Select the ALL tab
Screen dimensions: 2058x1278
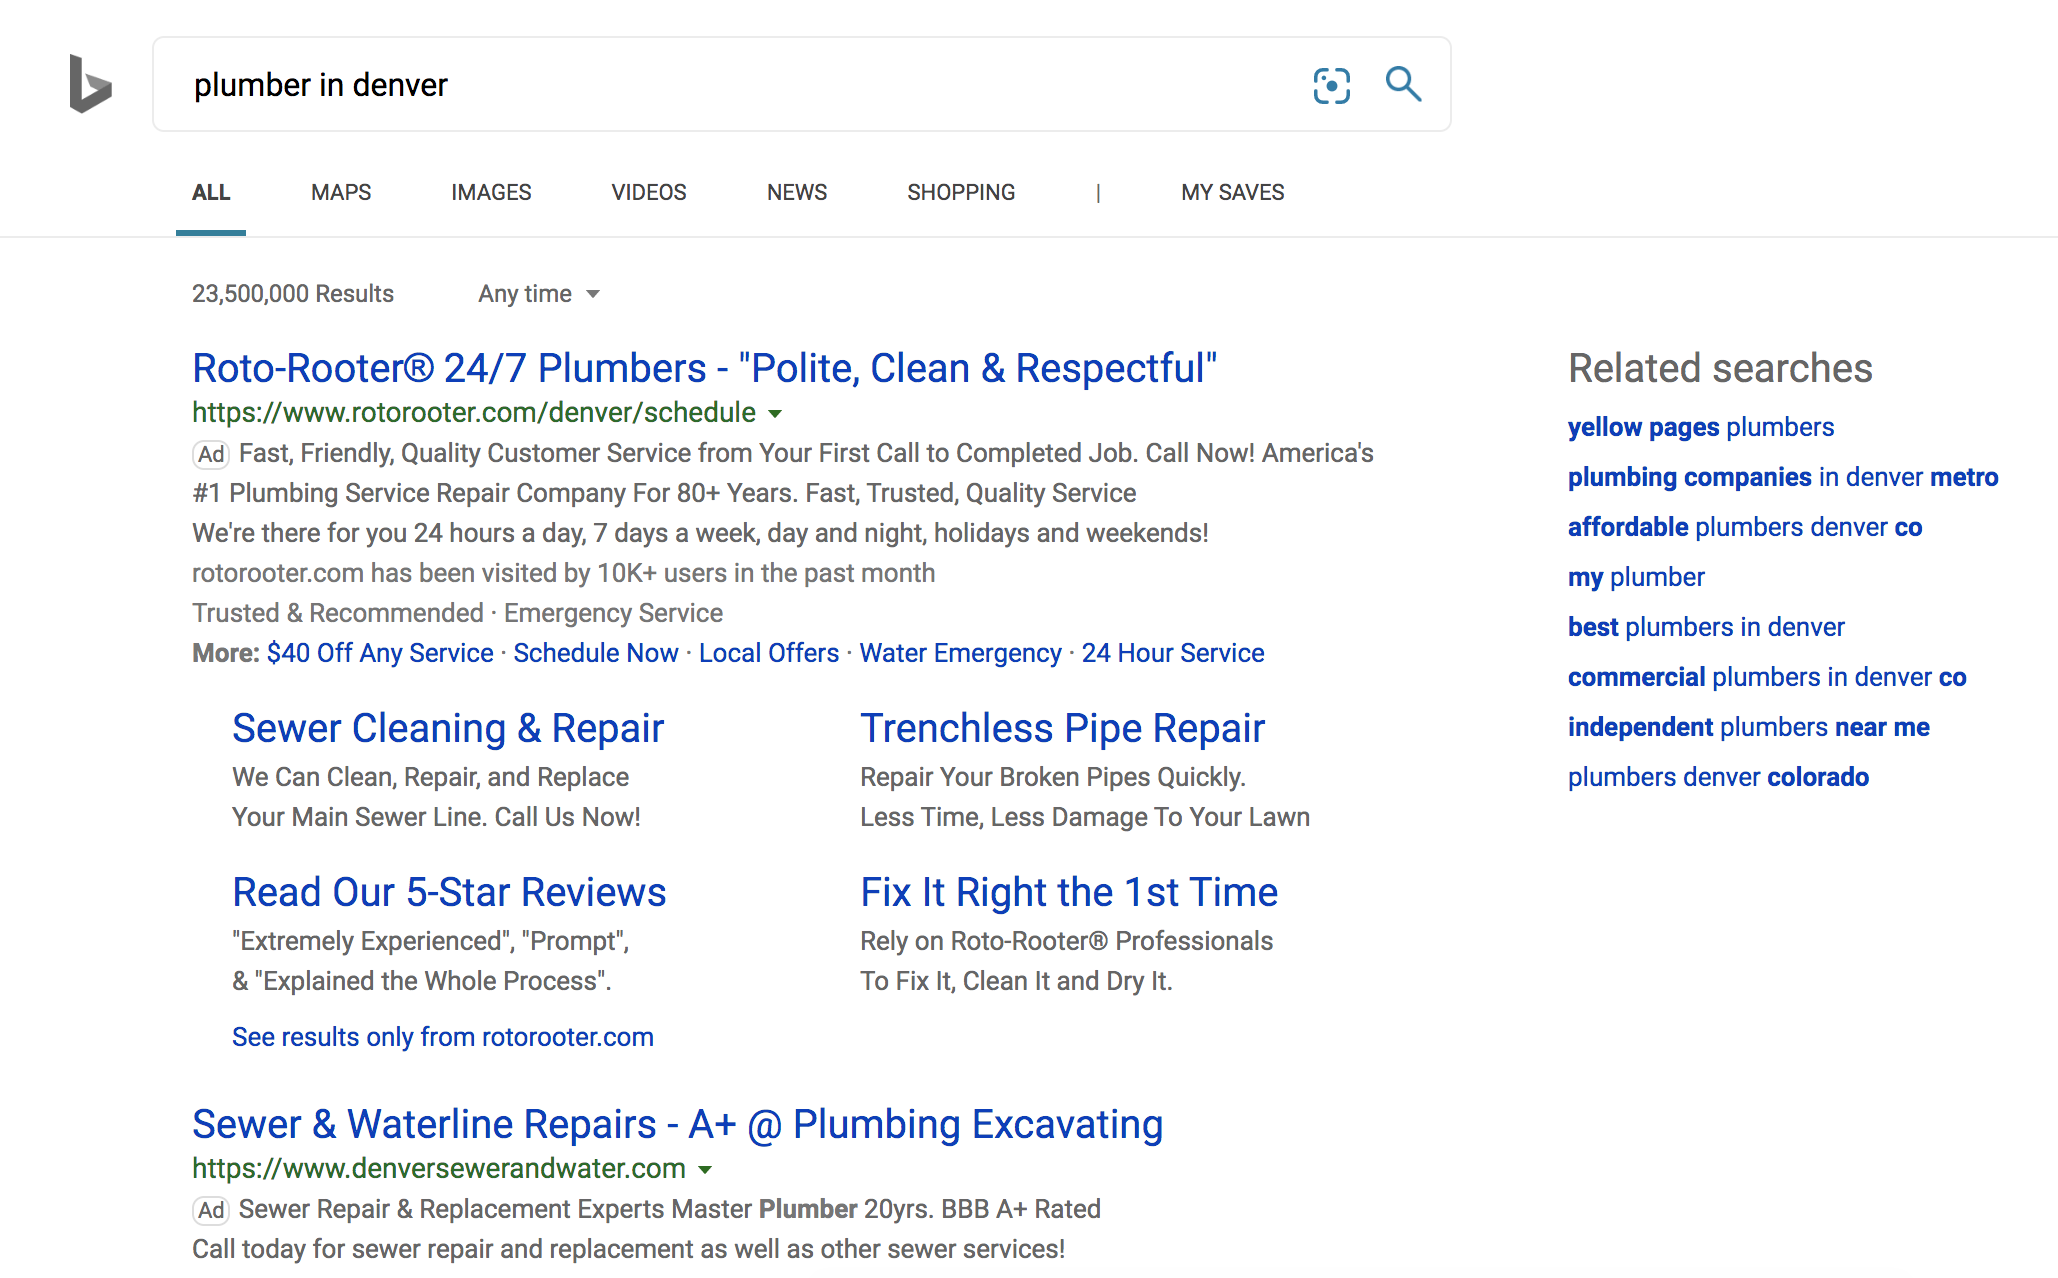pyautogui.click(x=211, y=192)
